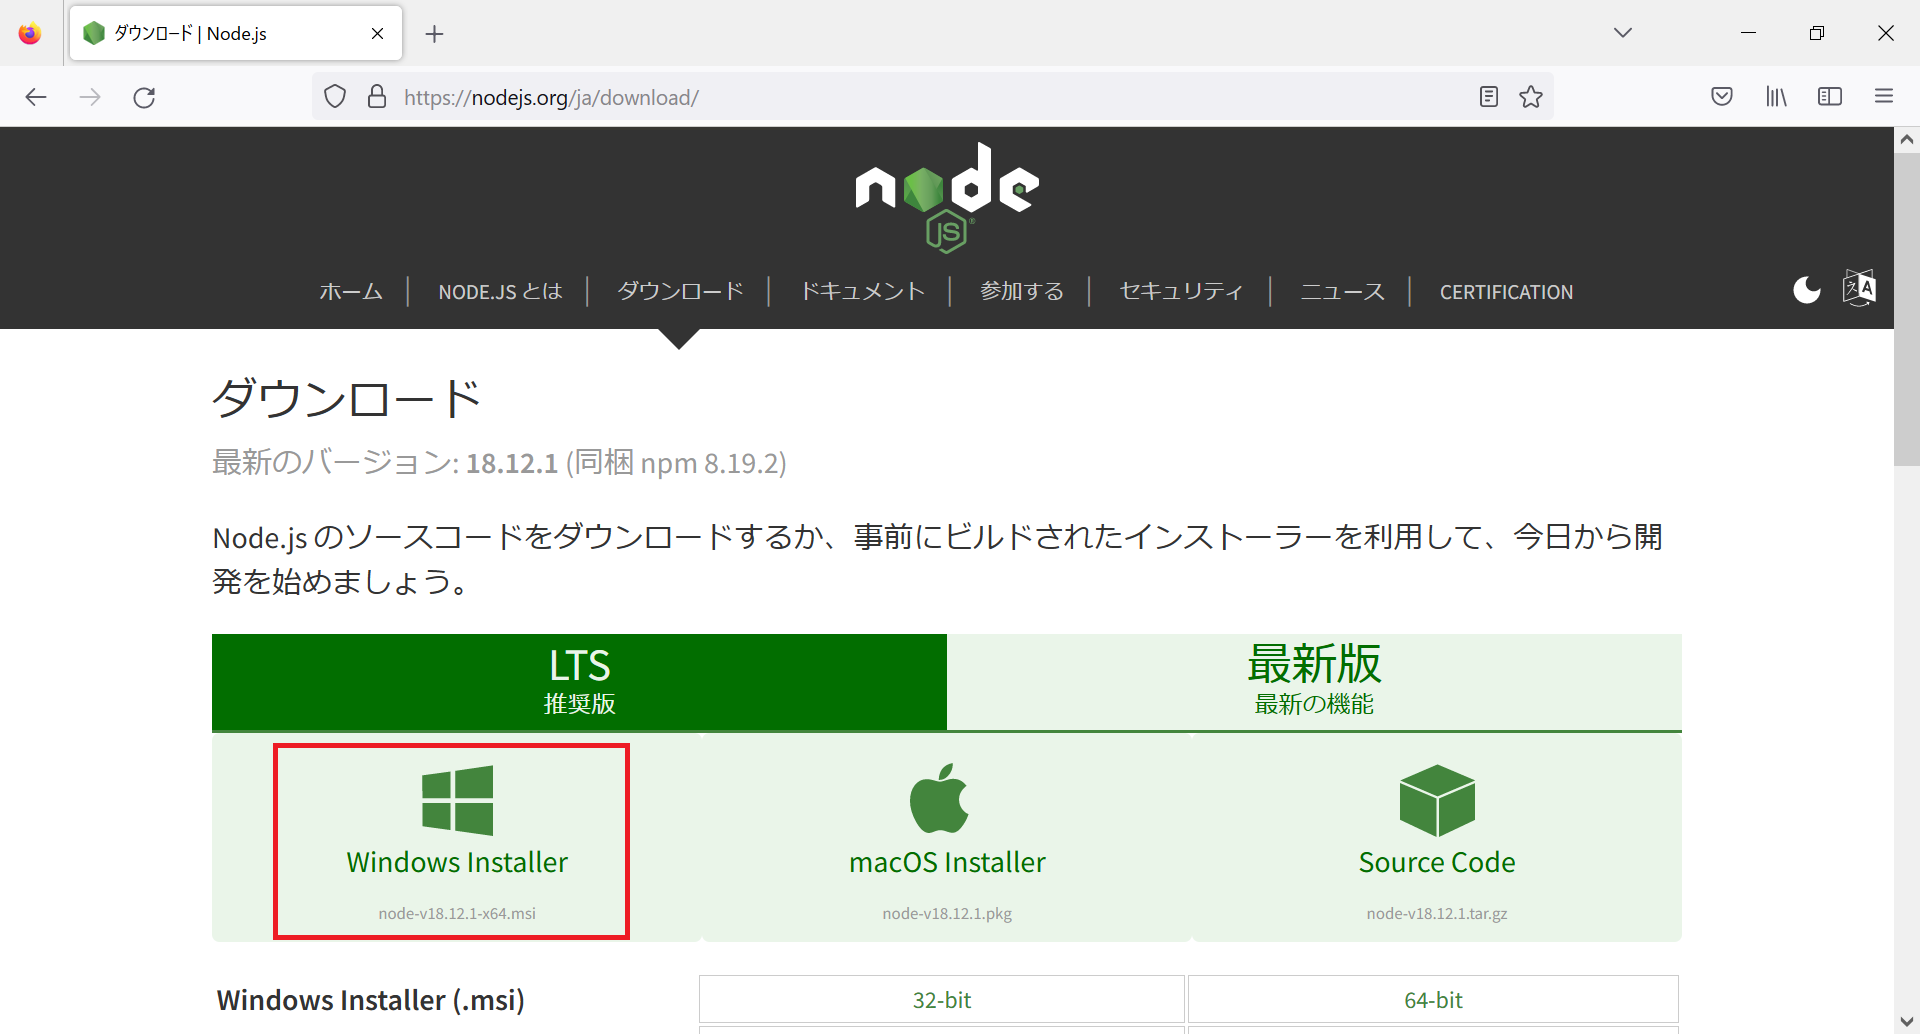Open the library bookmarks icon
Image resolution: width=1920 pixels, height=1034 pixels.
[x=1776, y=97]
